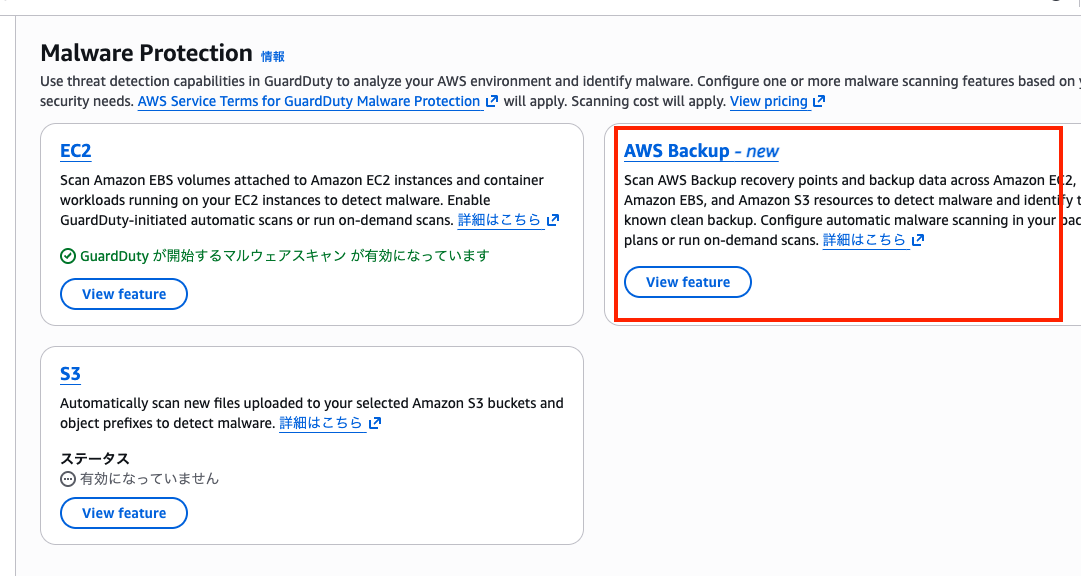Click the external icon in the EC2 card

coord(553,220)
